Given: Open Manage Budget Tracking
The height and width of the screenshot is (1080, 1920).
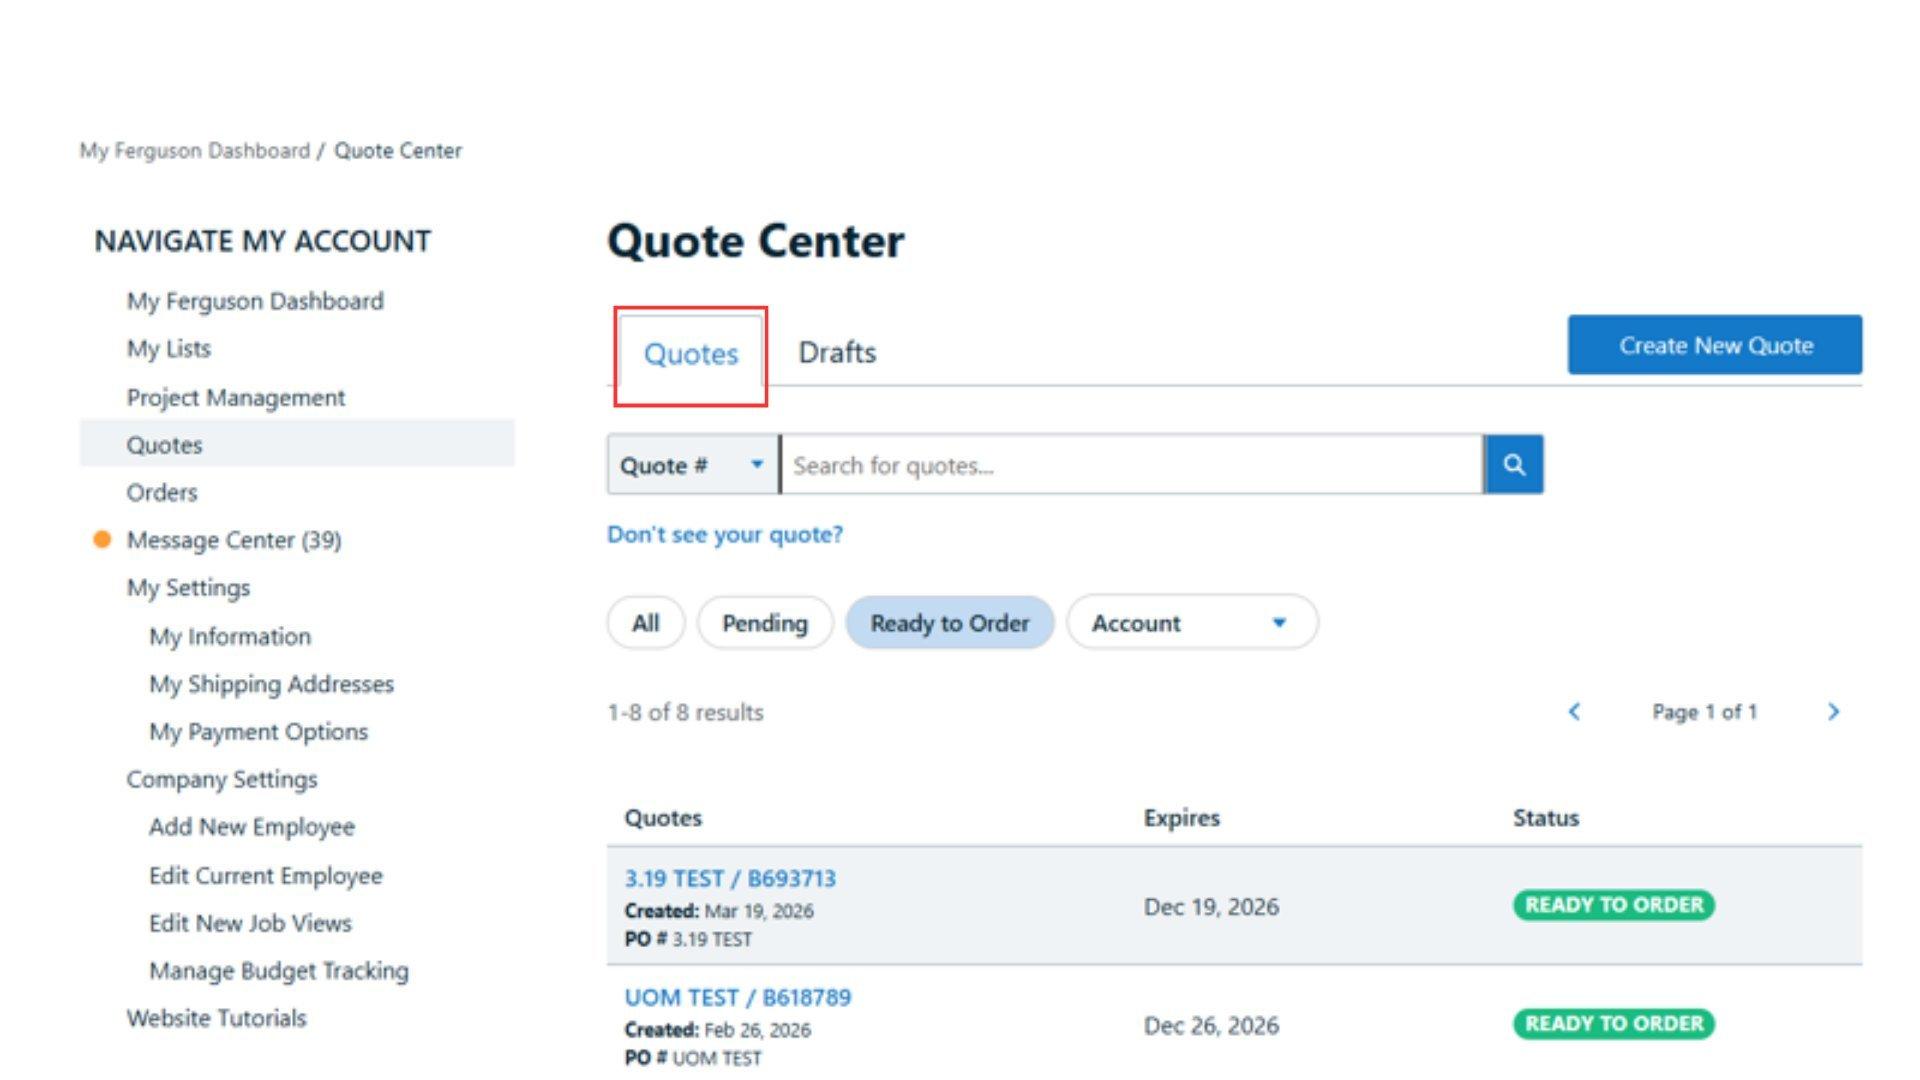Looking at the screenshot, I should pos(279,971).
